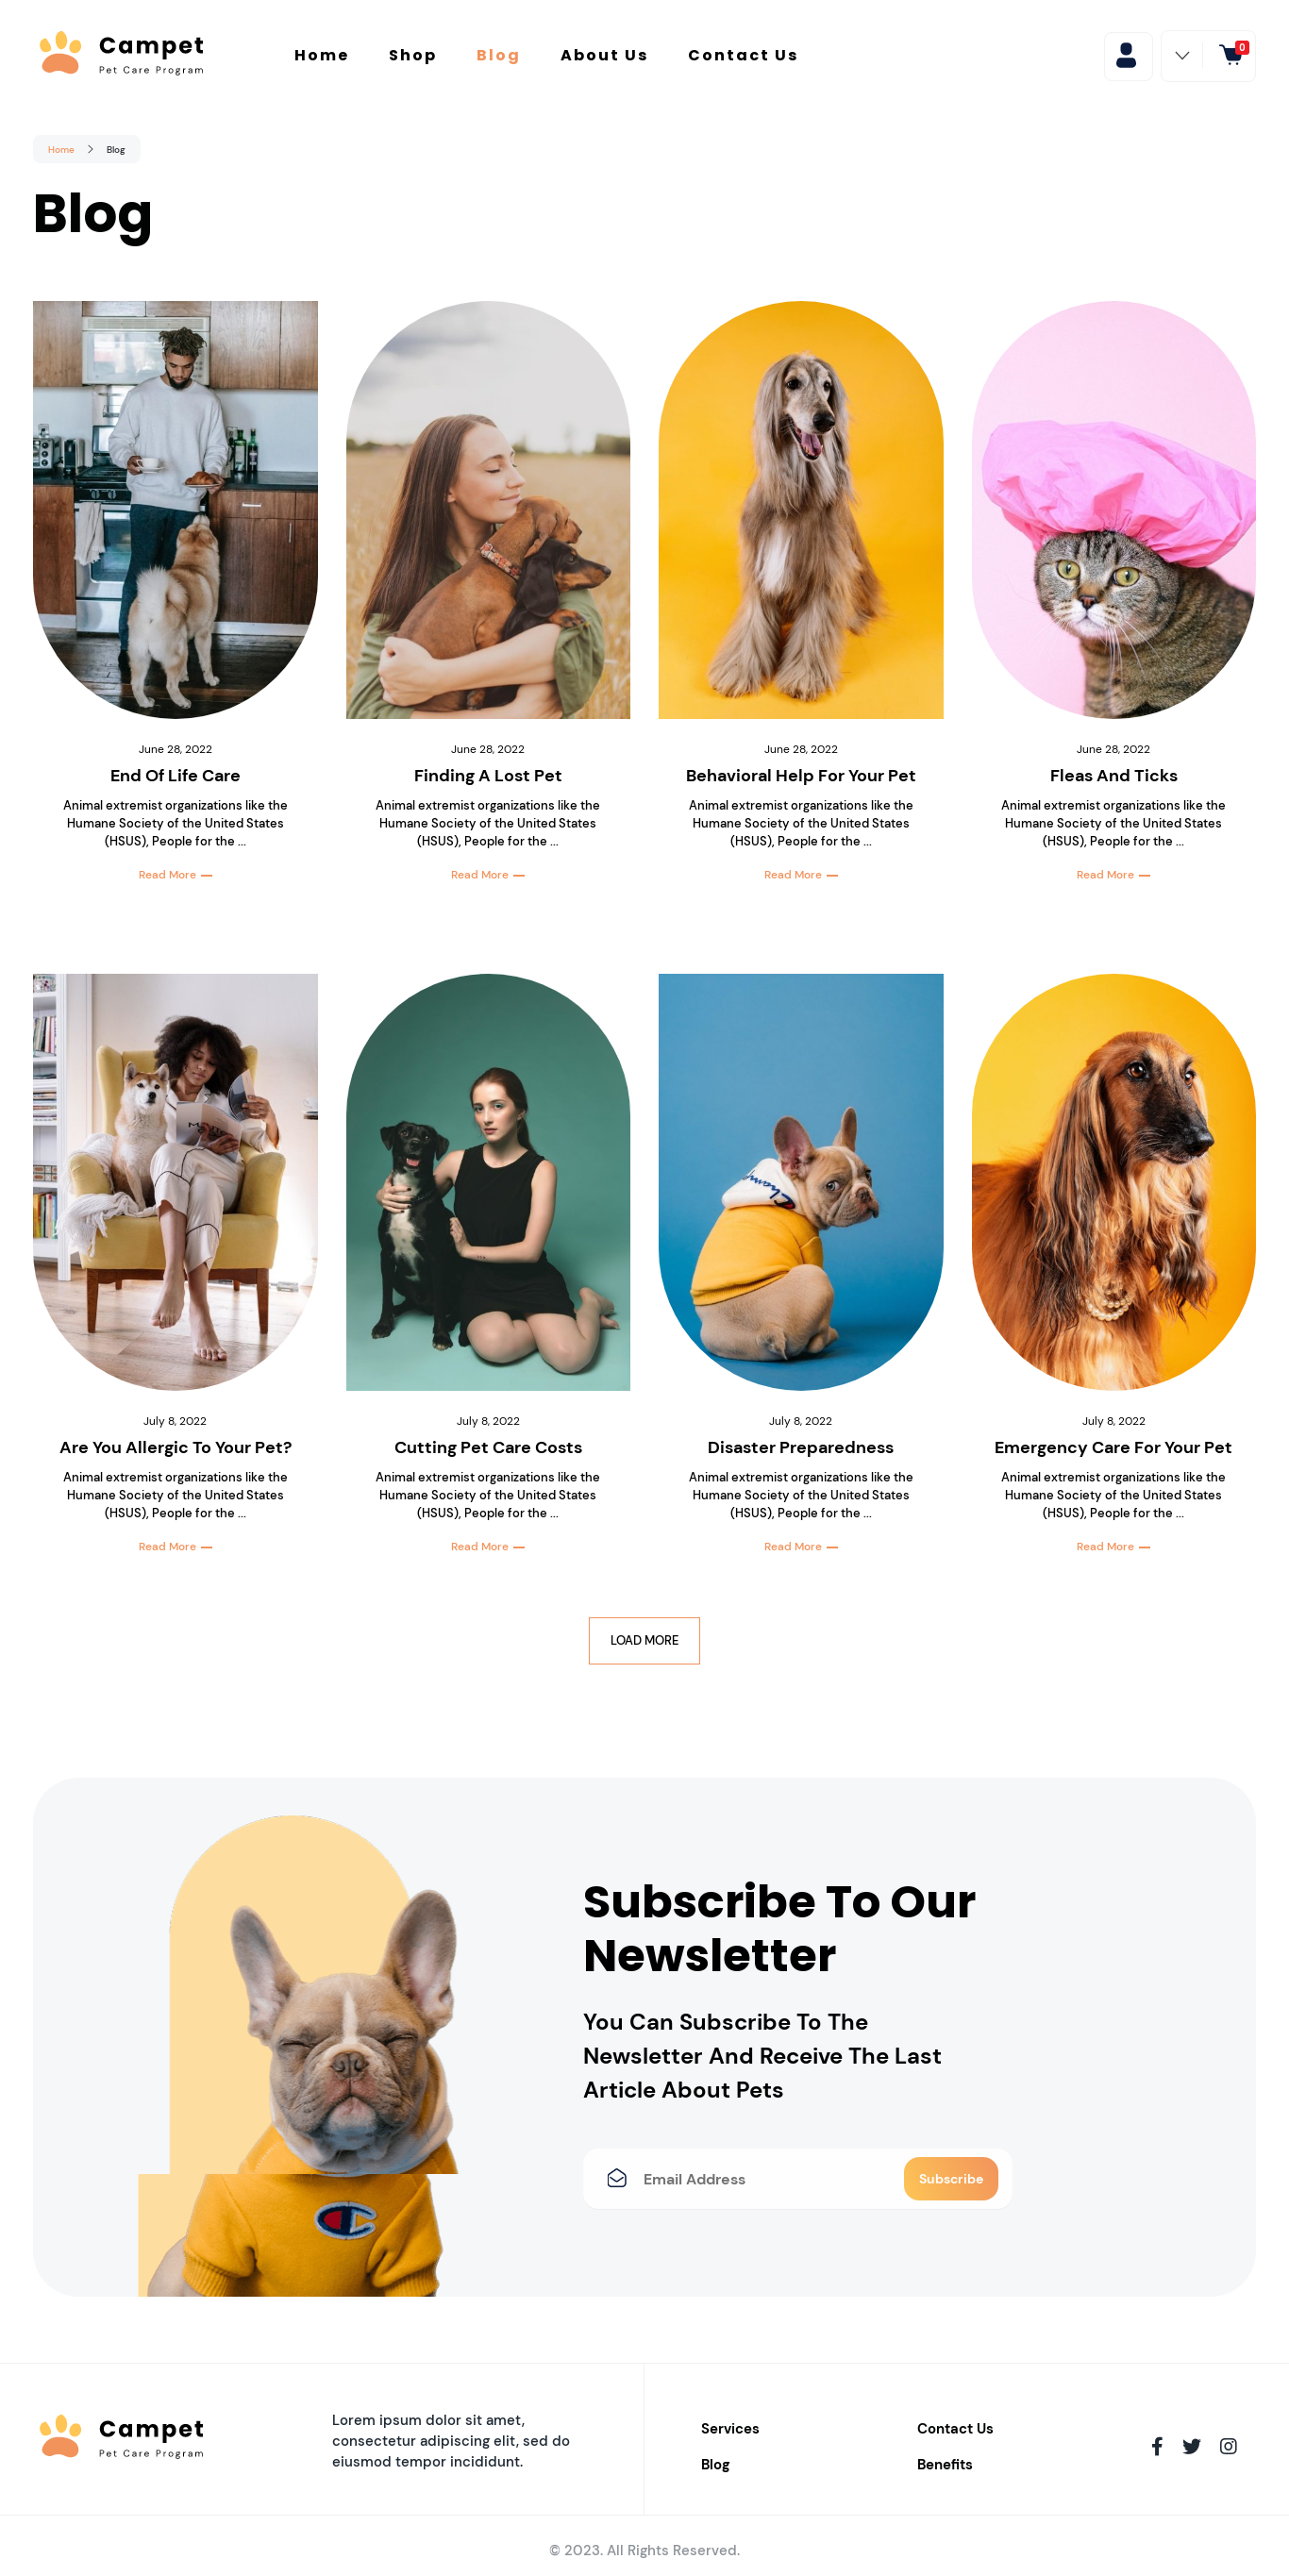Navigate to Contact Us in the top menu
This screenshot has height=2576, width=1289.
743,55
